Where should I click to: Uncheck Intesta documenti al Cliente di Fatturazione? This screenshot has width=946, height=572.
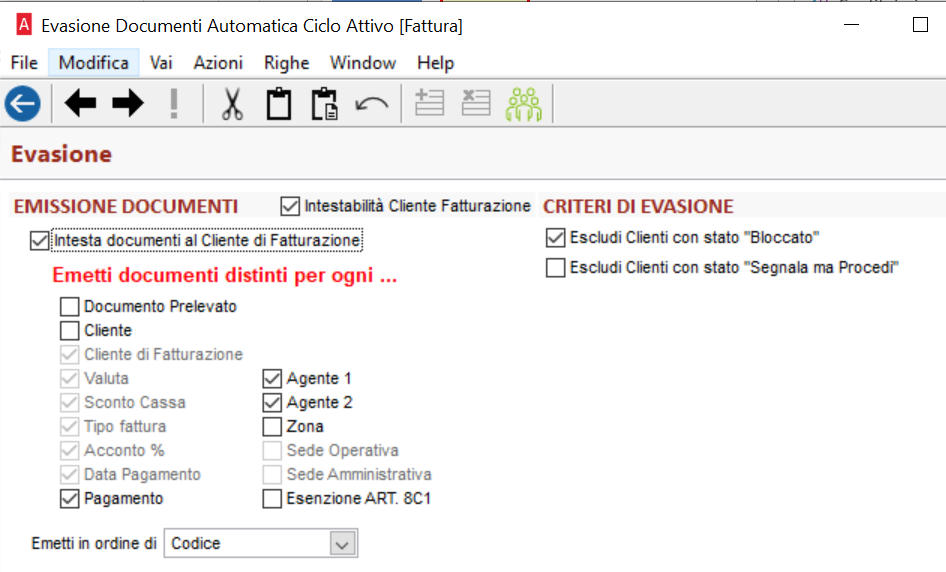pyautogui.click(x=40, y=241)
